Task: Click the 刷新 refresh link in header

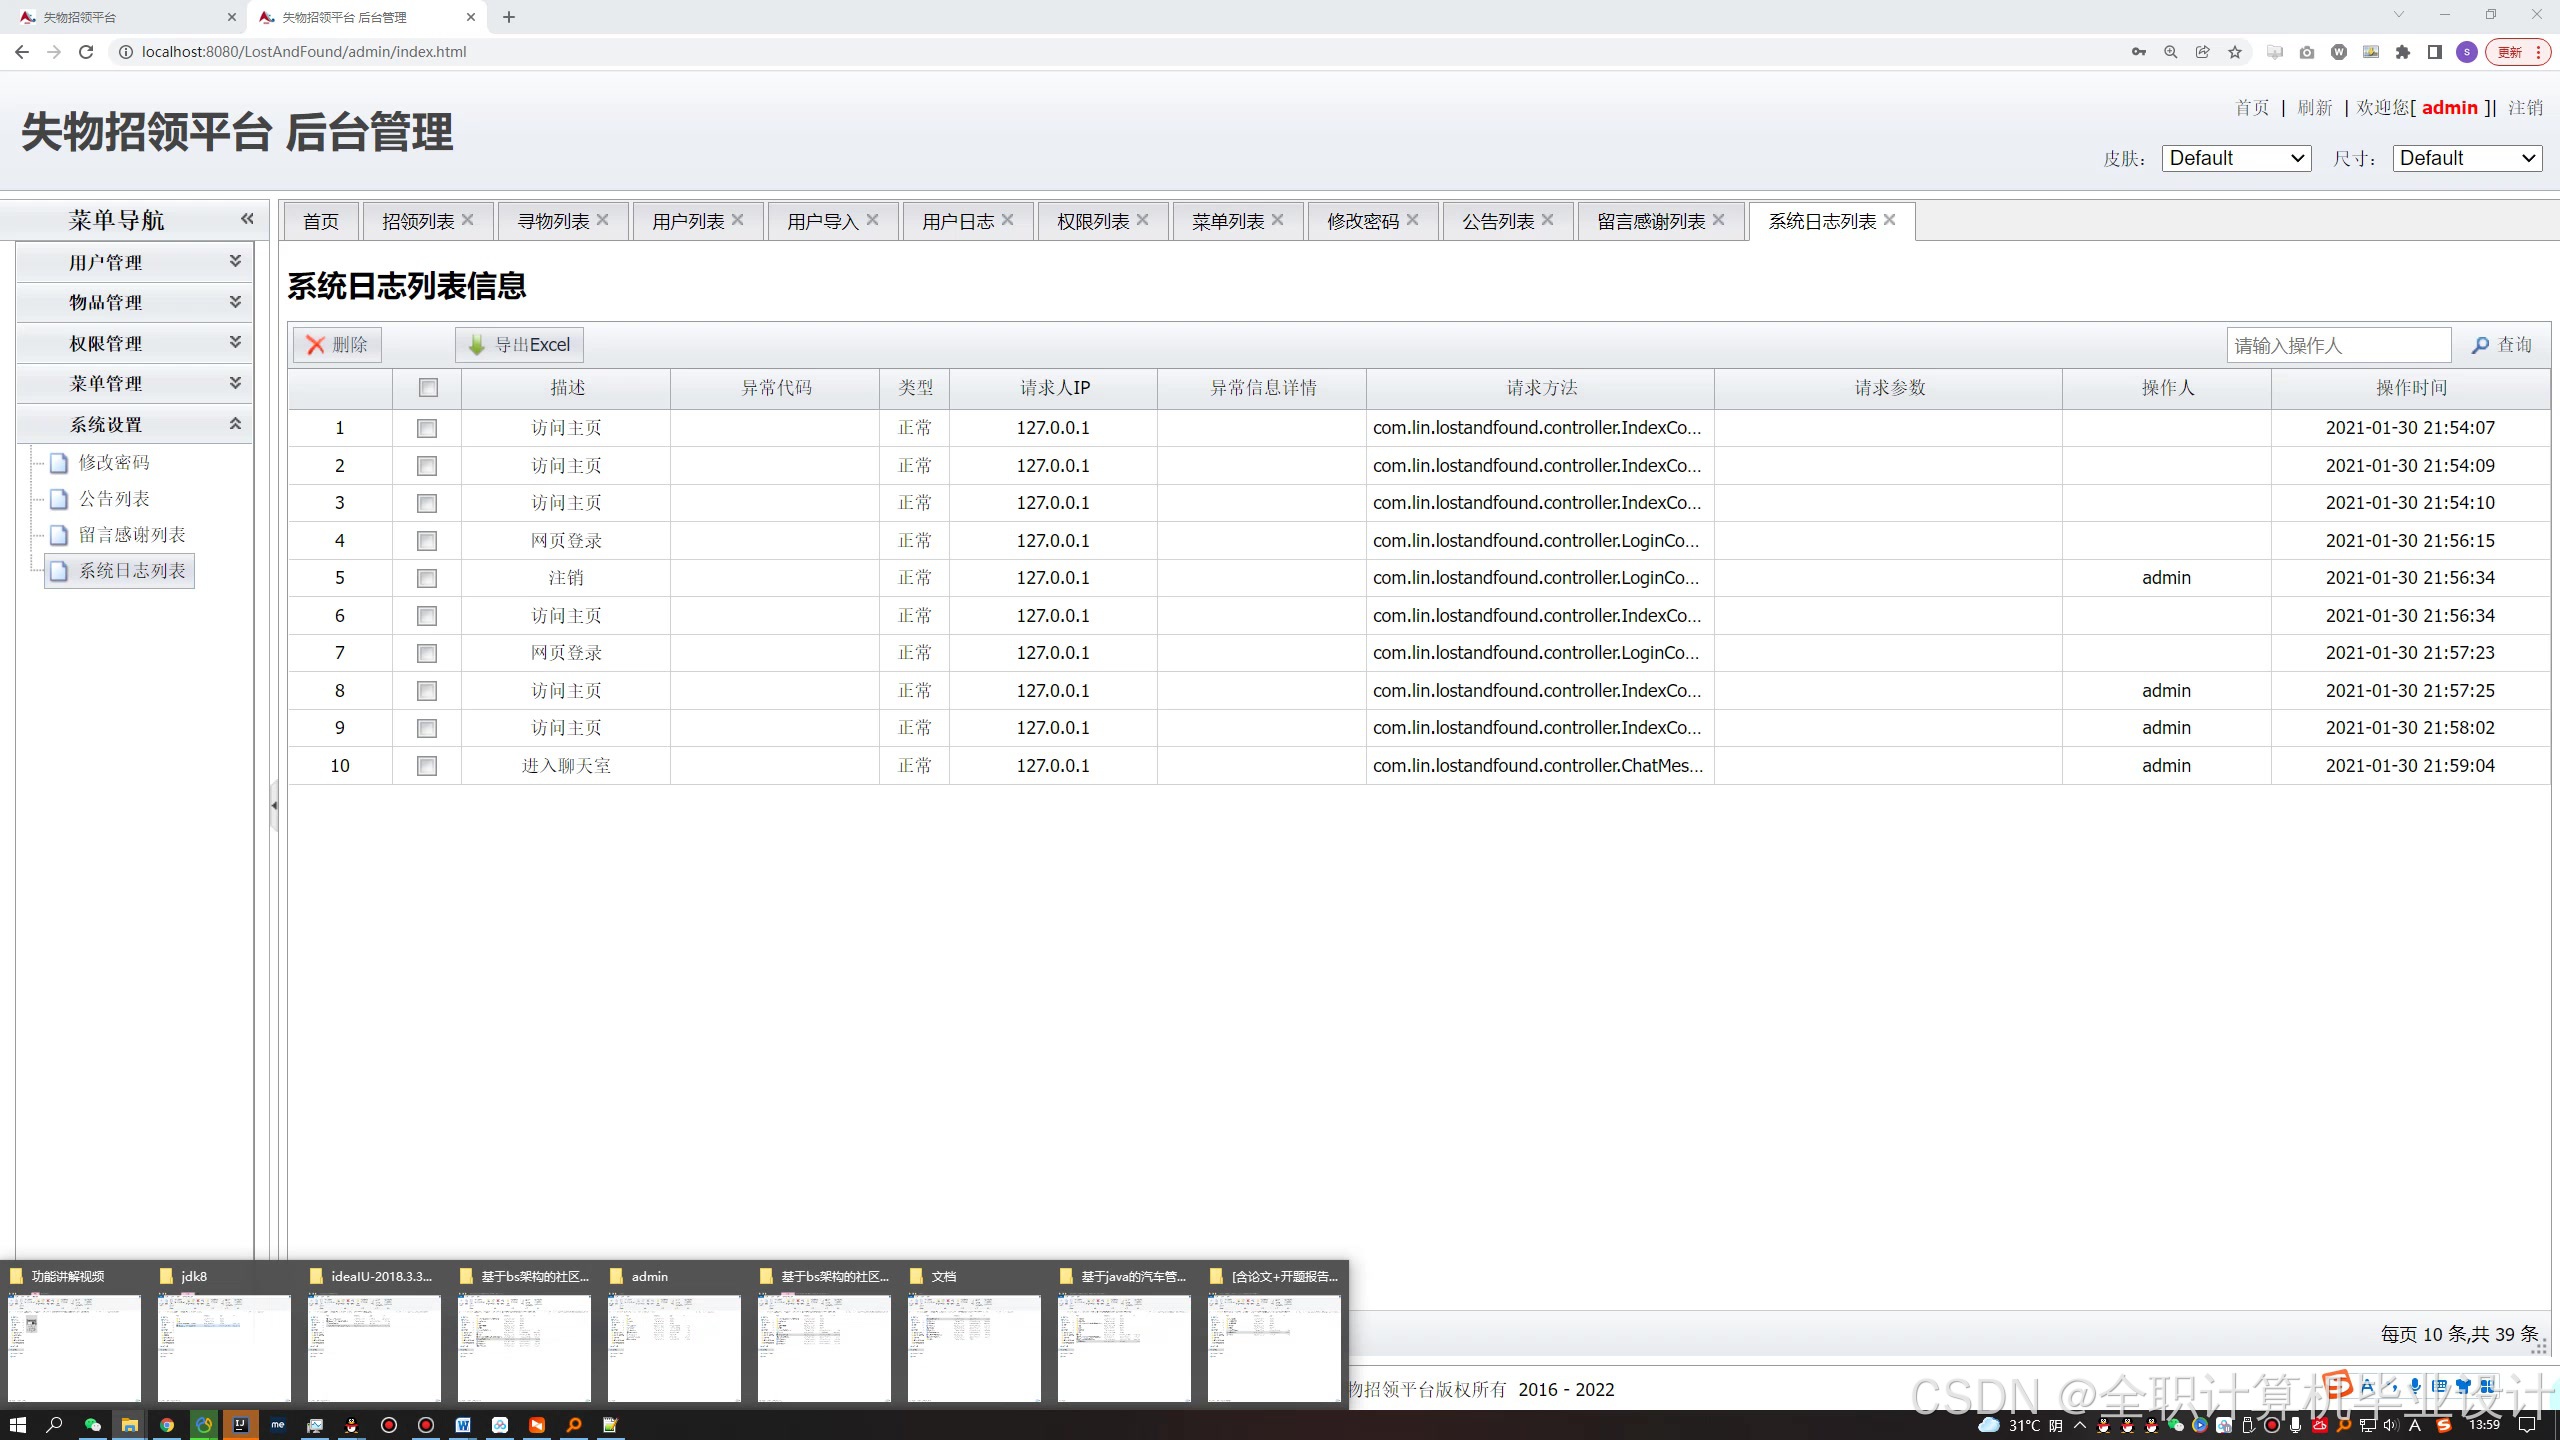Action: (2314, 107)
